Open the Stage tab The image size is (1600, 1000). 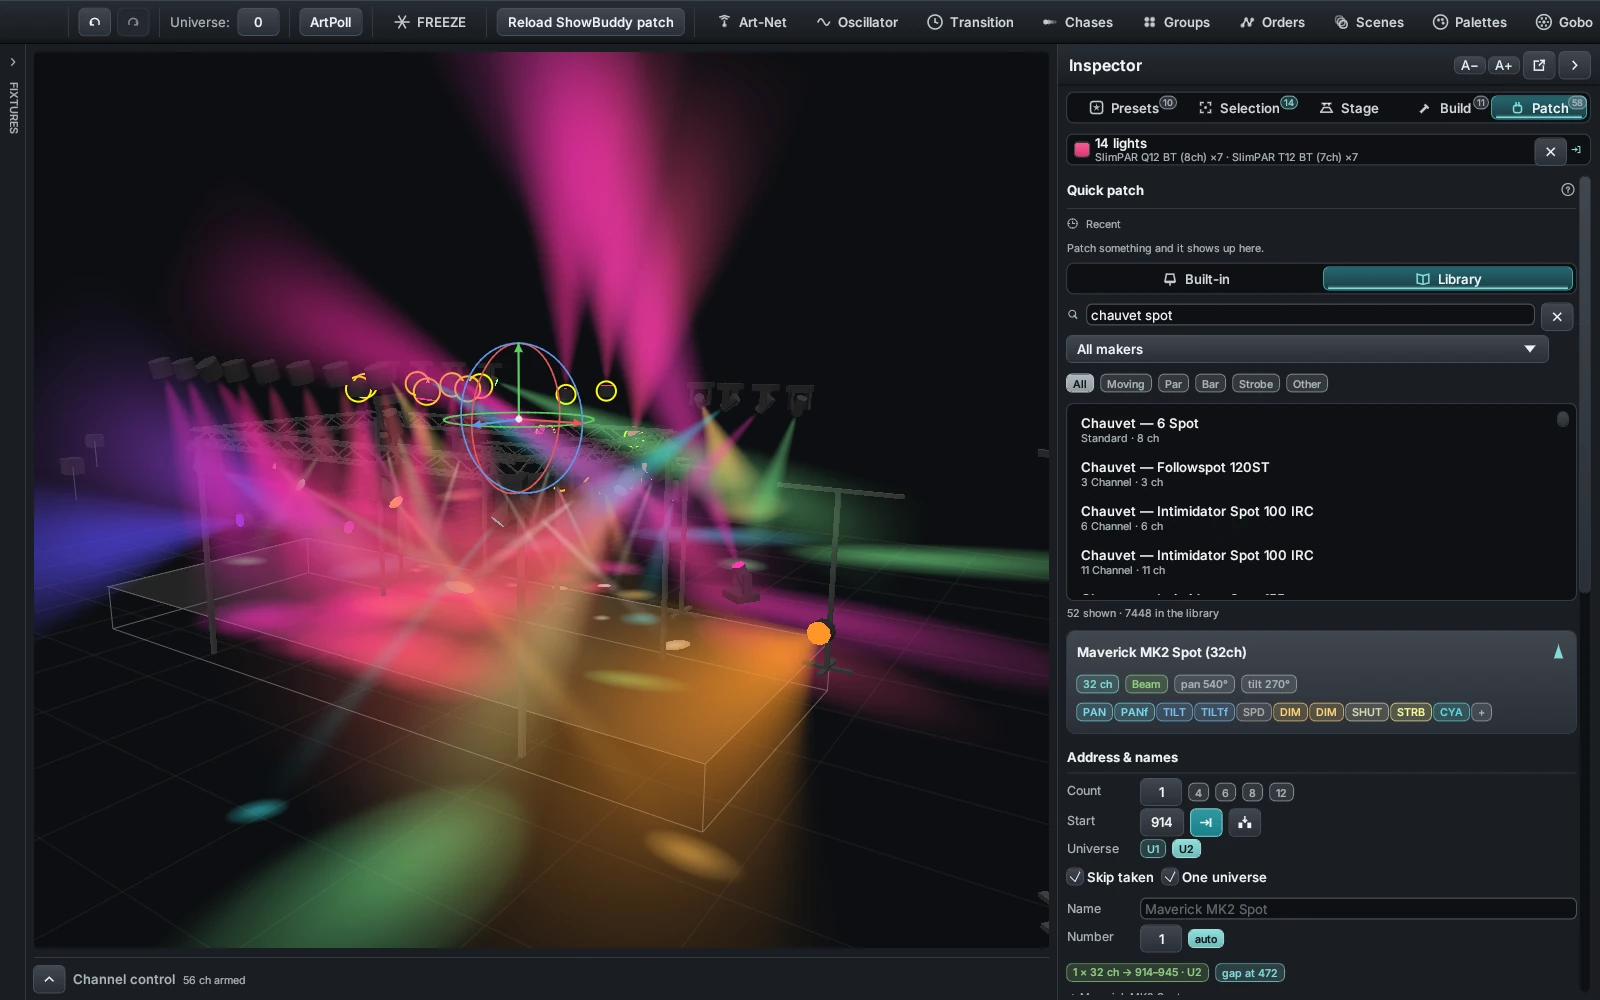(x=1349, y=107)
